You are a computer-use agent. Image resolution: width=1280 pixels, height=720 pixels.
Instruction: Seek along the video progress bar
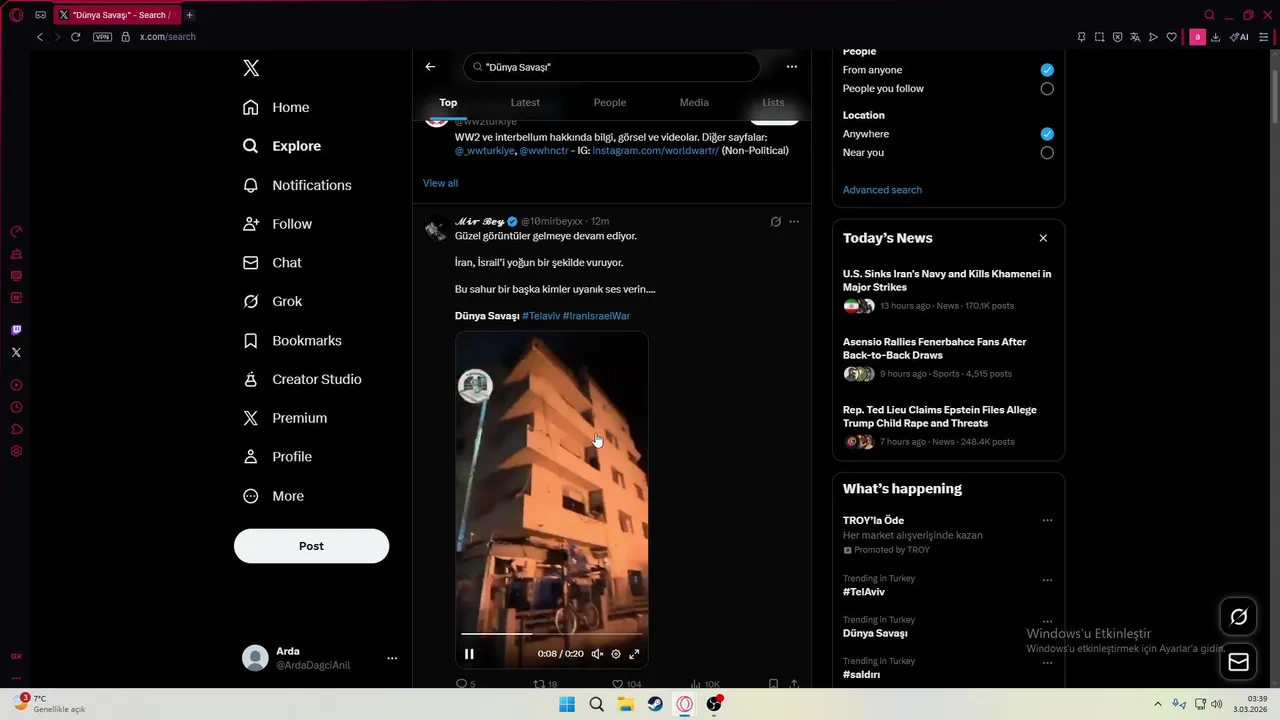551,634
